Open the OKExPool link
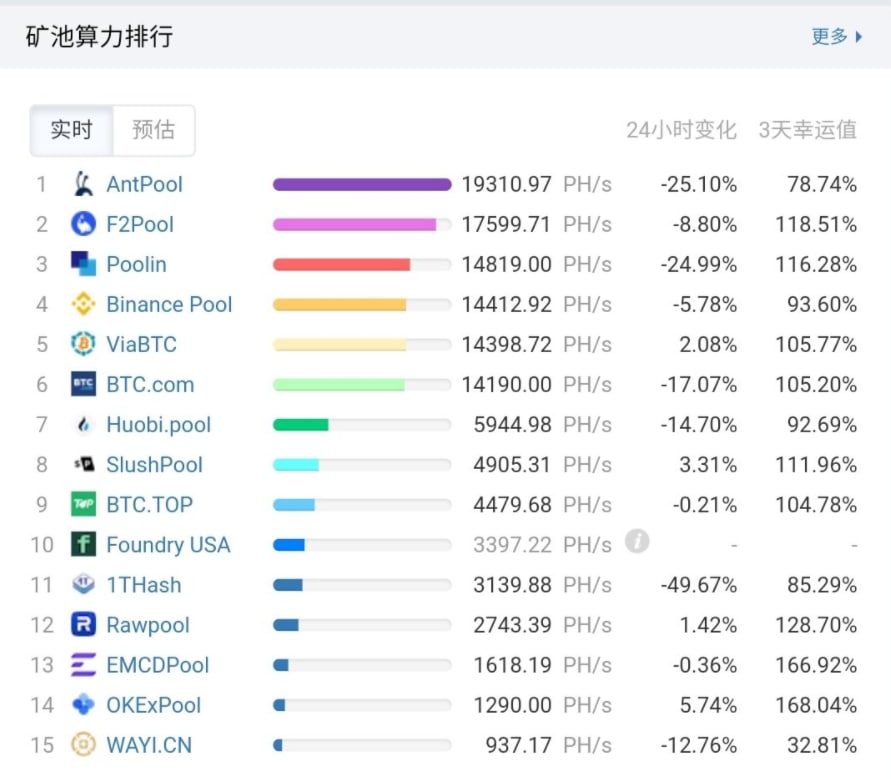 [153, 705]
